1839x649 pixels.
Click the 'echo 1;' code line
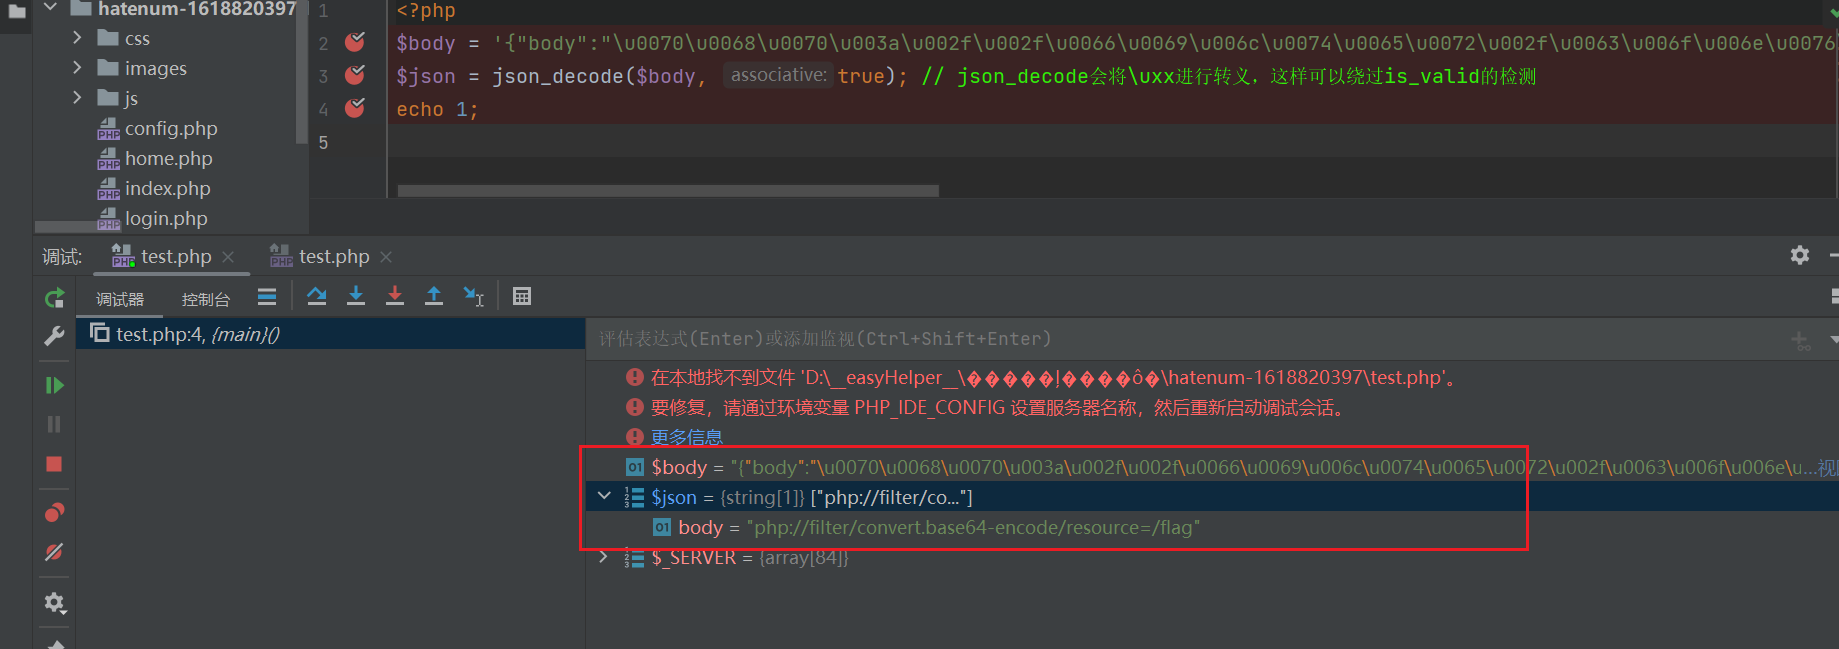[437, 109]
